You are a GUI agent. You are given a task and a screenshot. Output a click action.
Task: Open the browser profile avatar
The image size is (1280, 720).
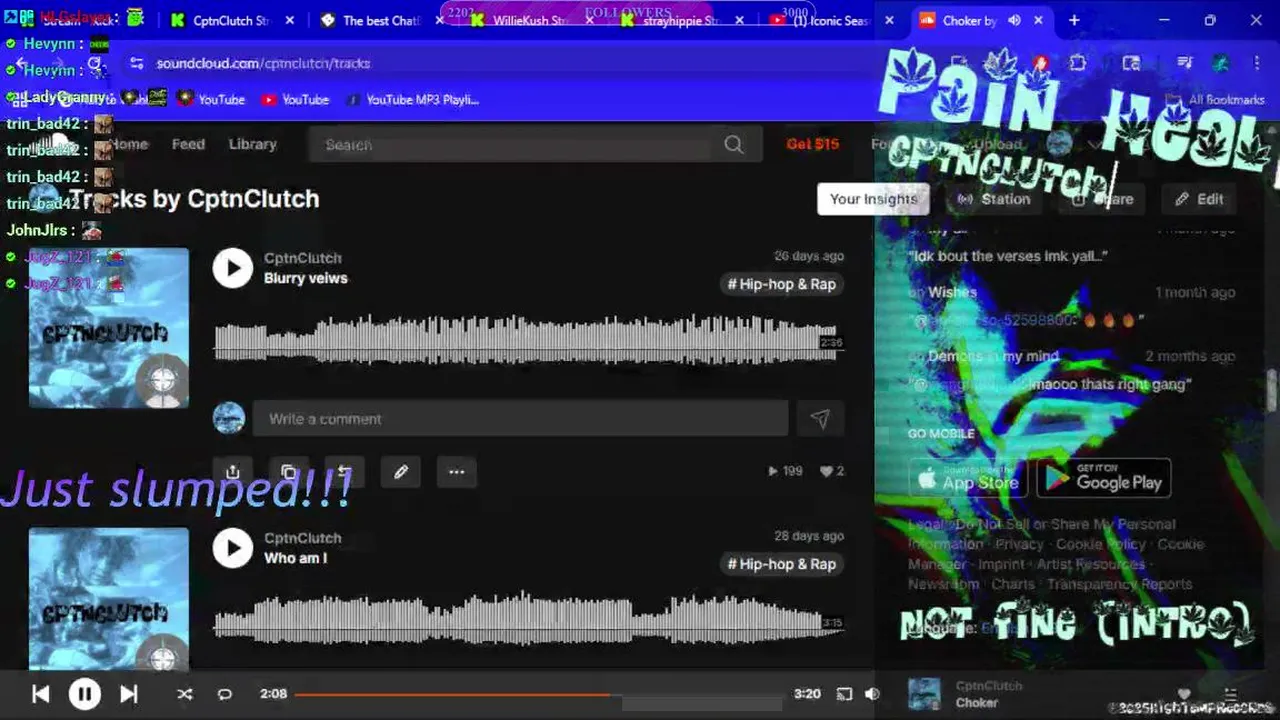(x=1220, y=63)
